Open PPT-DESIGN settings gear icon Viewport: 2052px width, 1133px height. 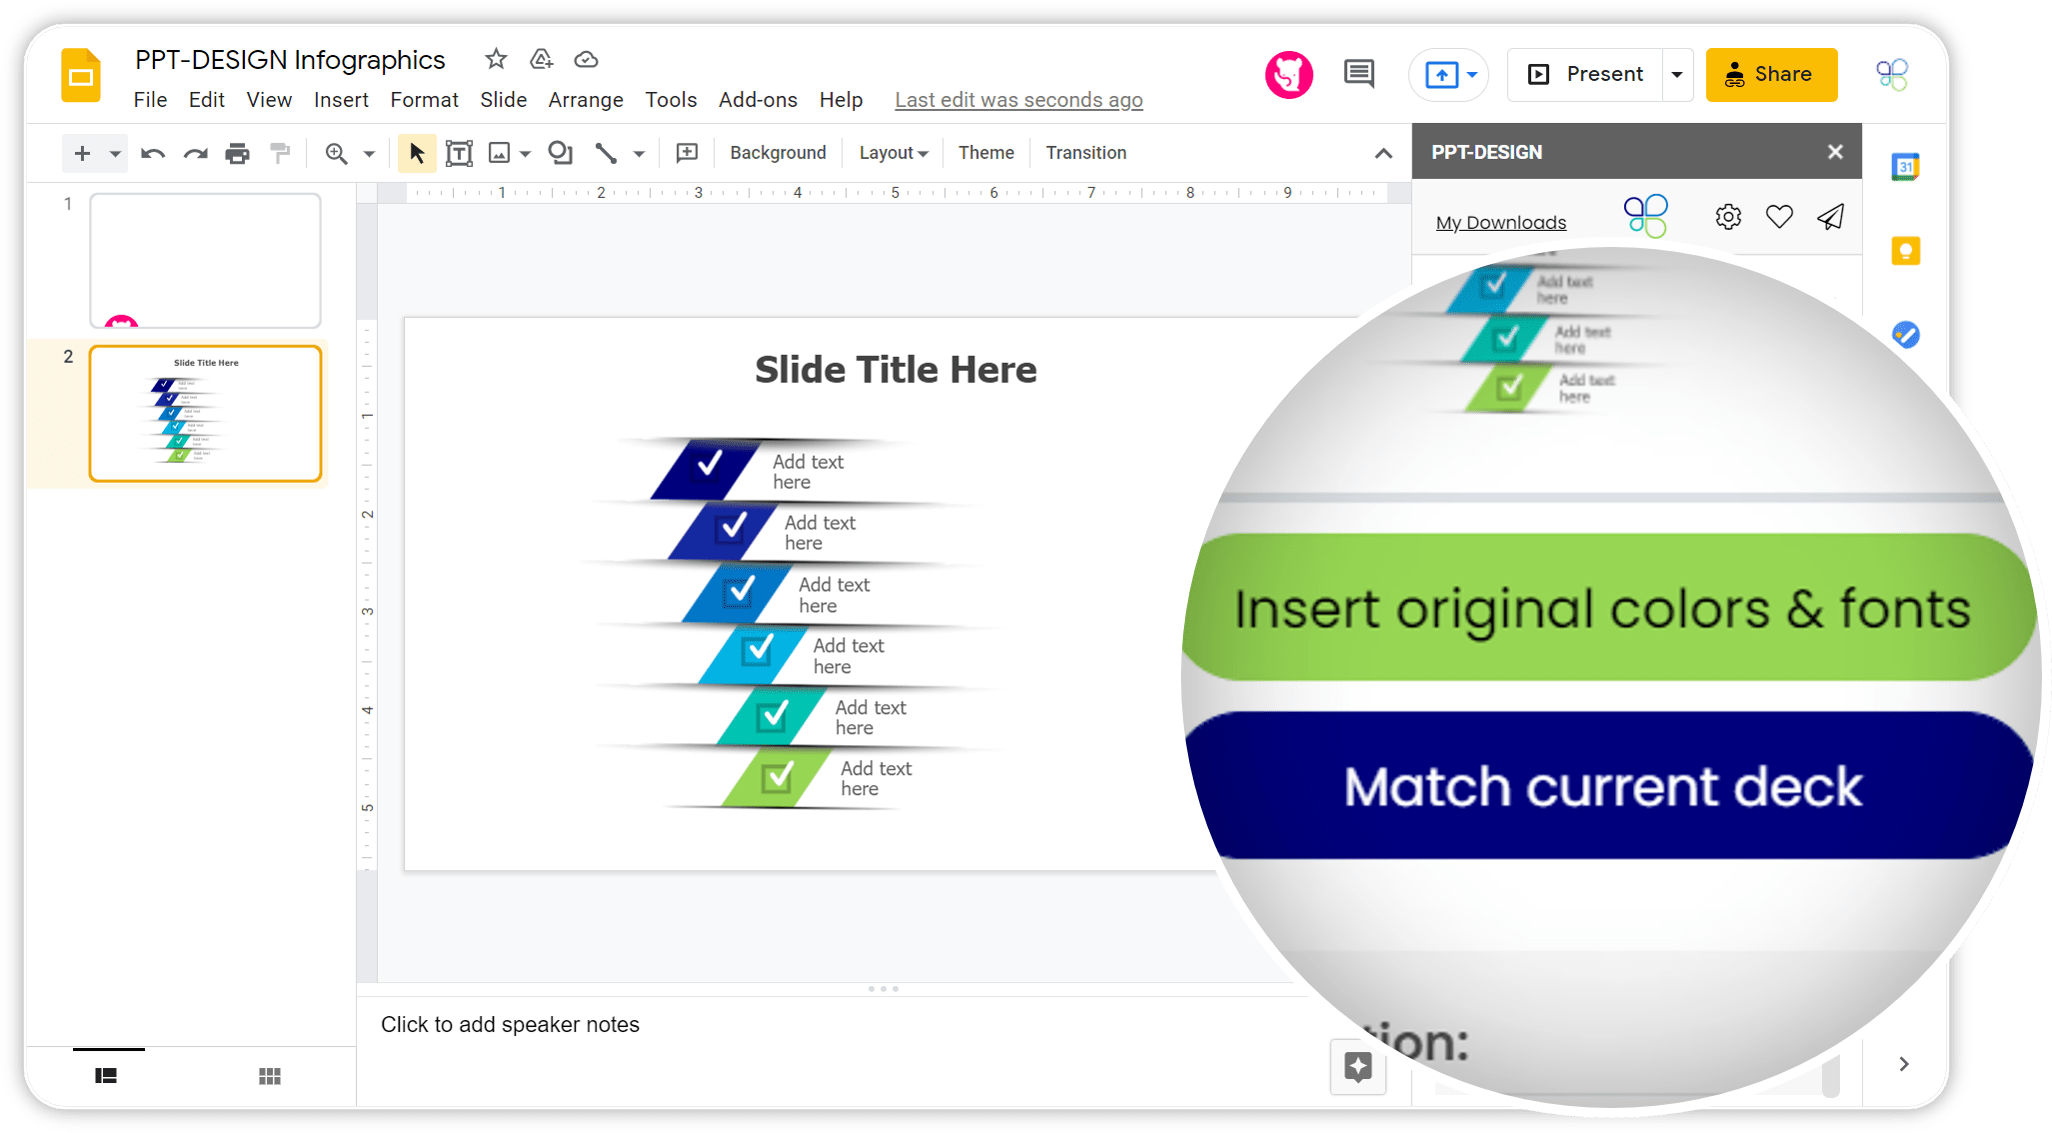(1728, 216)
